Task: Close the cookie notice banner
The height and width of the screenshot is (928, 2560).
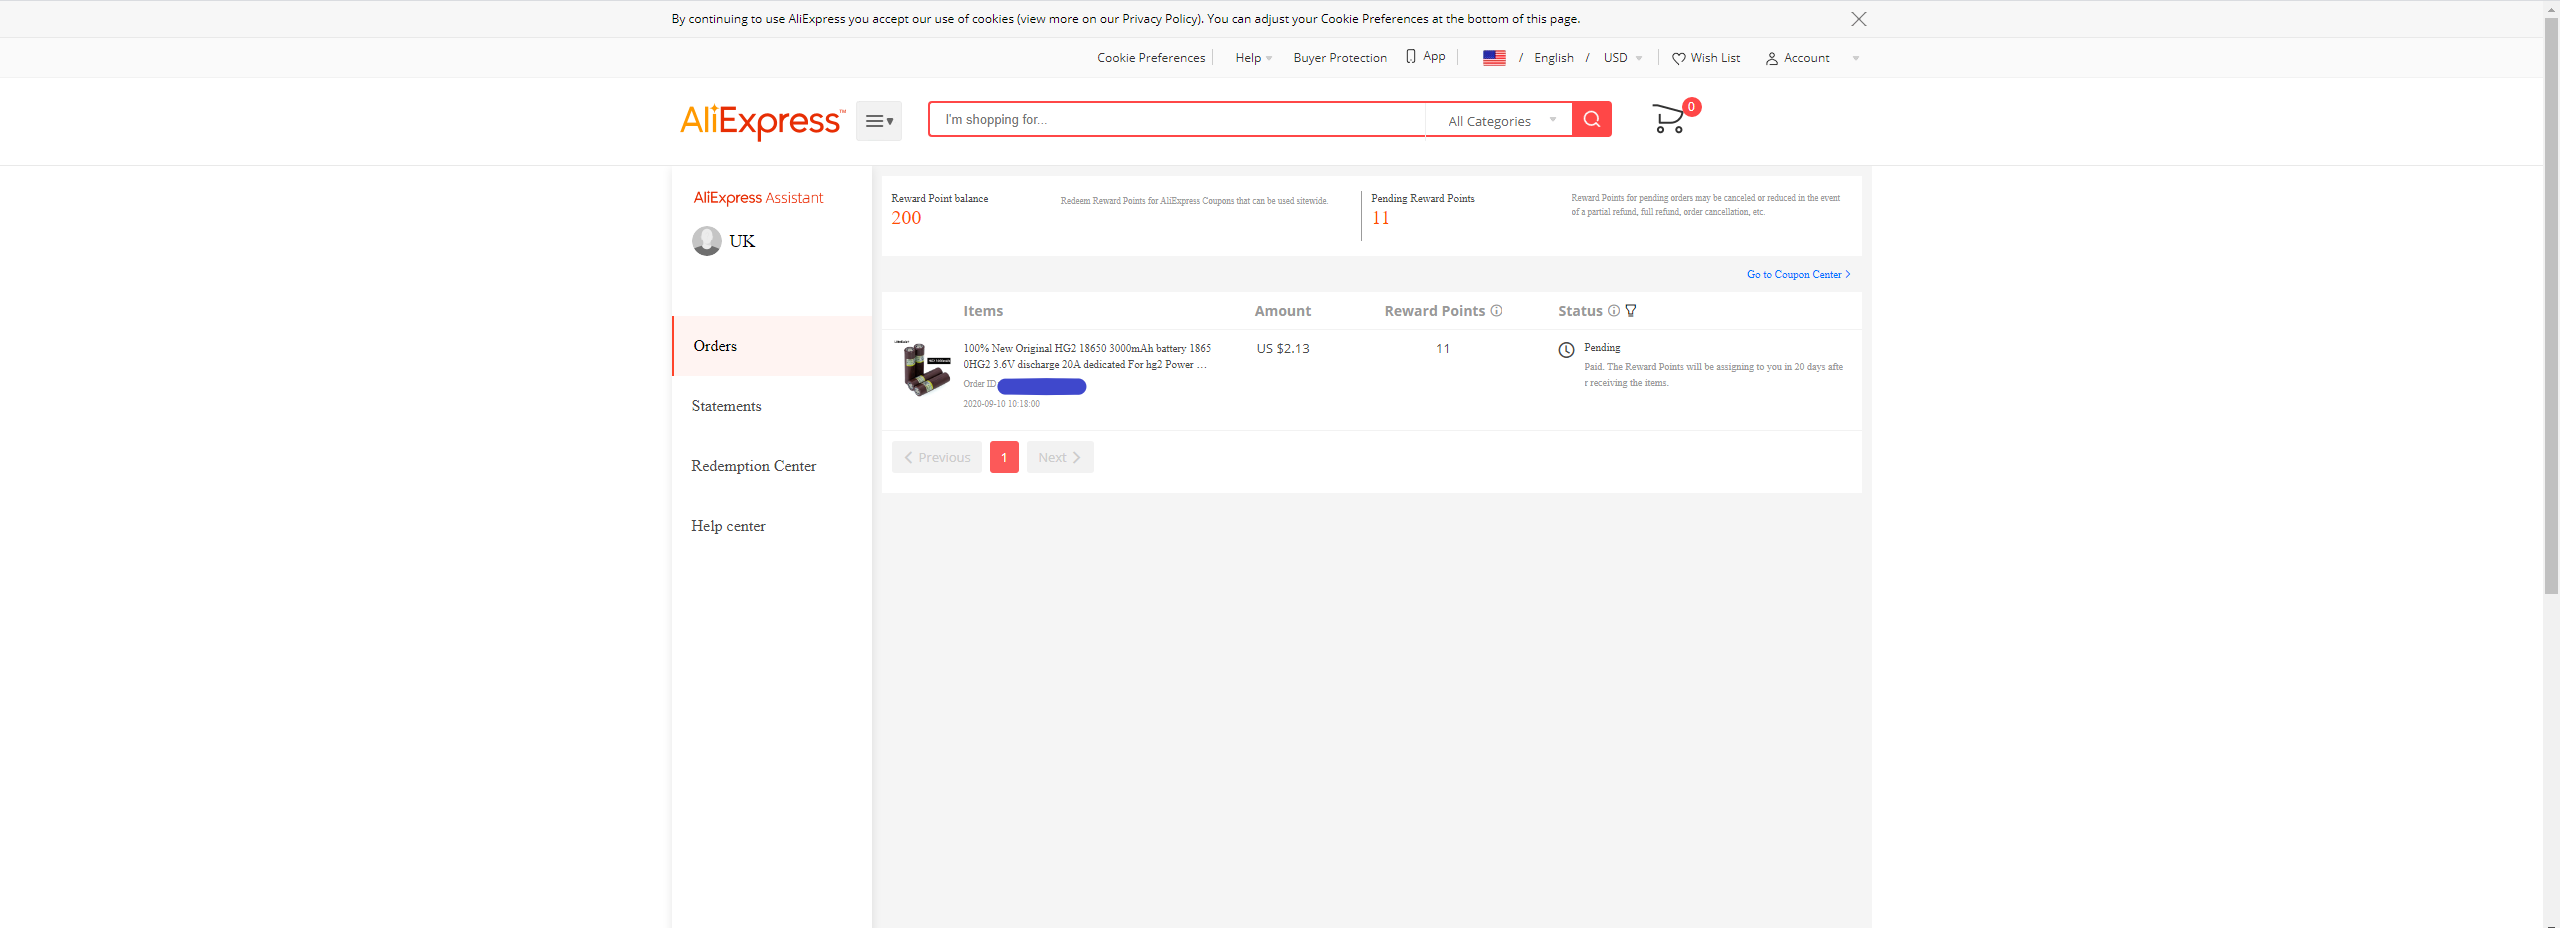Action: pos(1858,19)
